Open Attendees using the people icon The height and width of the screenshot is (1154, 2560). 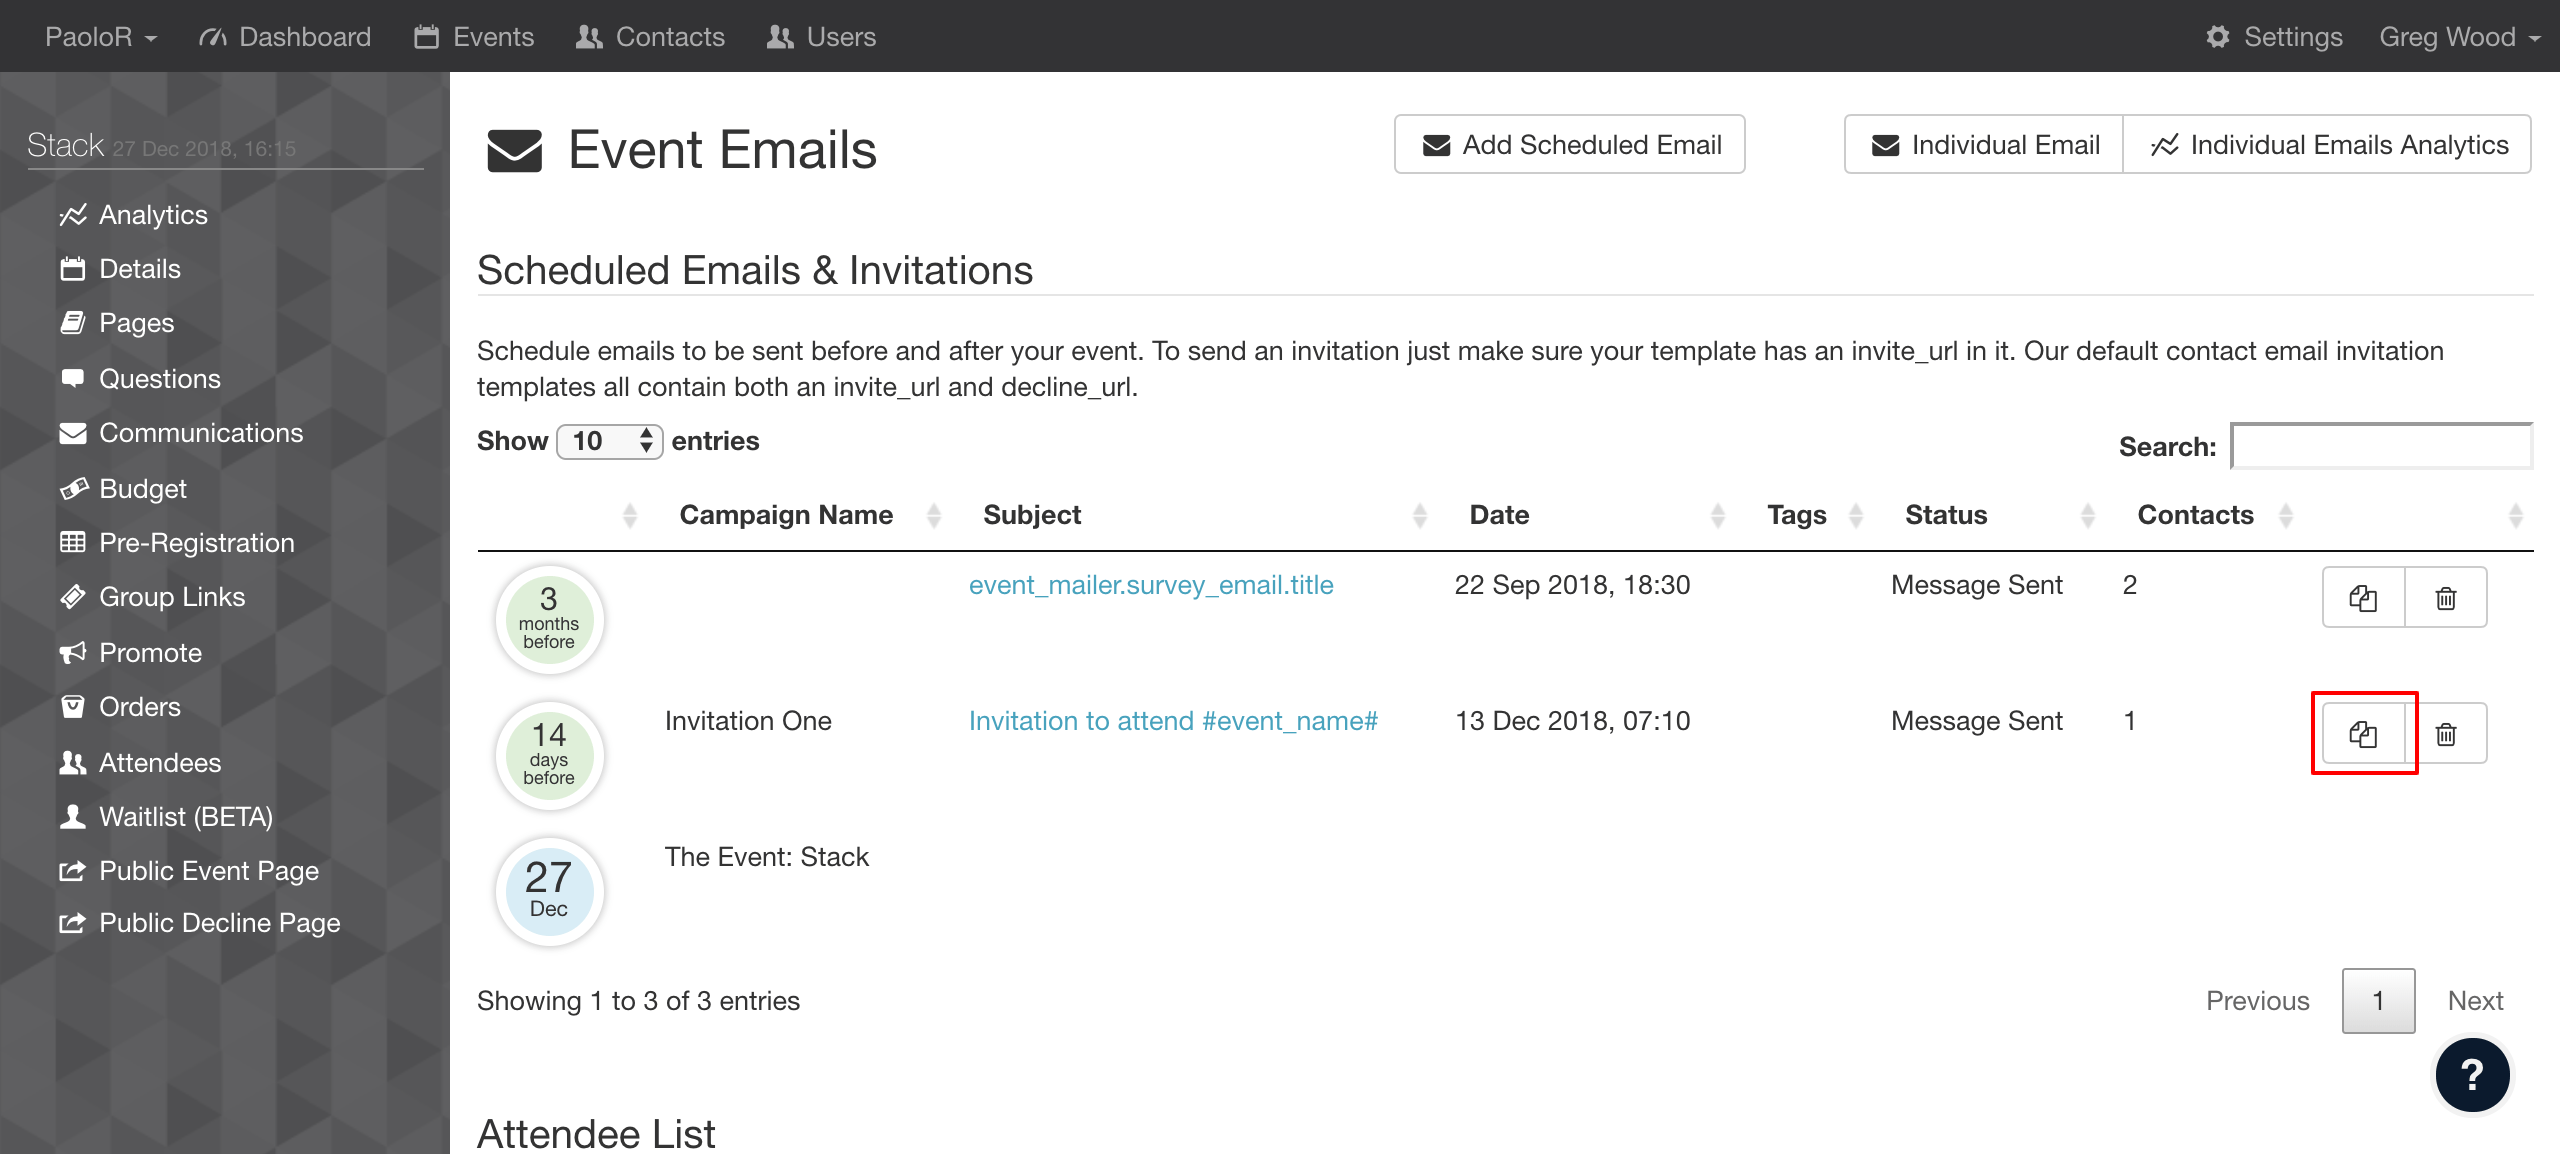[x=74, y=762]
